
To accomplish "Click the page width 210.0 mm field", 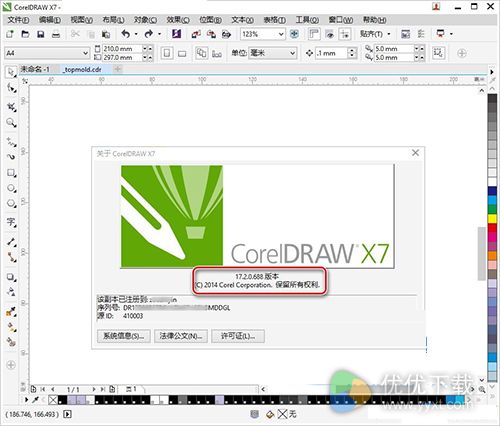I will (x=122, y=49).
